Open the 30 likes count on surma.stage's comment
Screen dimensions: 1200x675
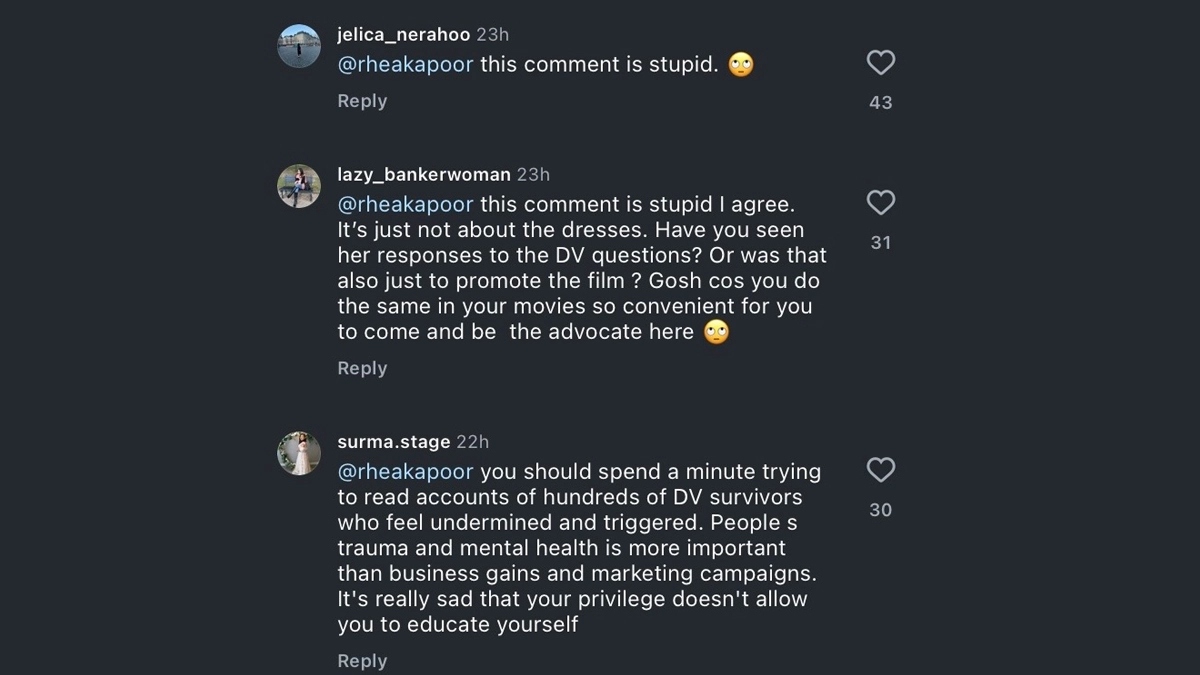tap(880, 510)
